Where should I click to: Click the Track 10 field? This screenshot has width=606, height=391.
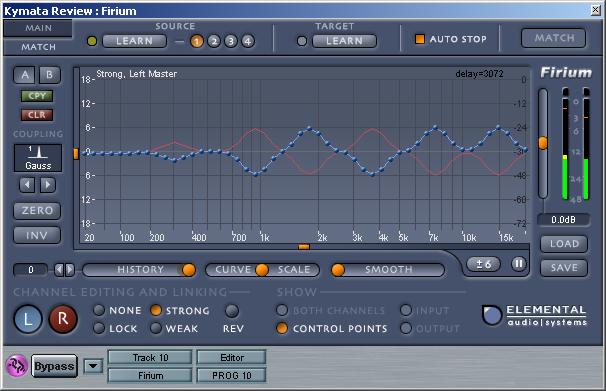pos(150,358)
